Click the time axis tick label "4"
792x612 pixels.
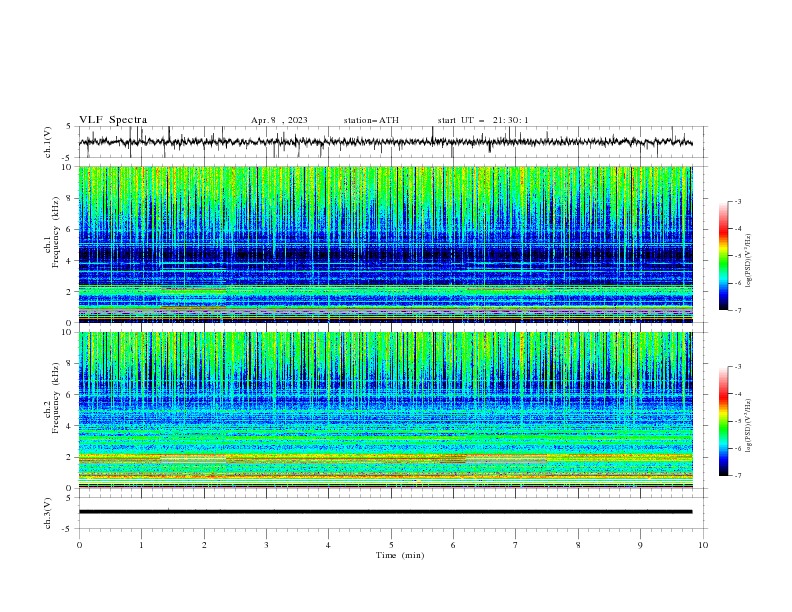click(329, 545)
